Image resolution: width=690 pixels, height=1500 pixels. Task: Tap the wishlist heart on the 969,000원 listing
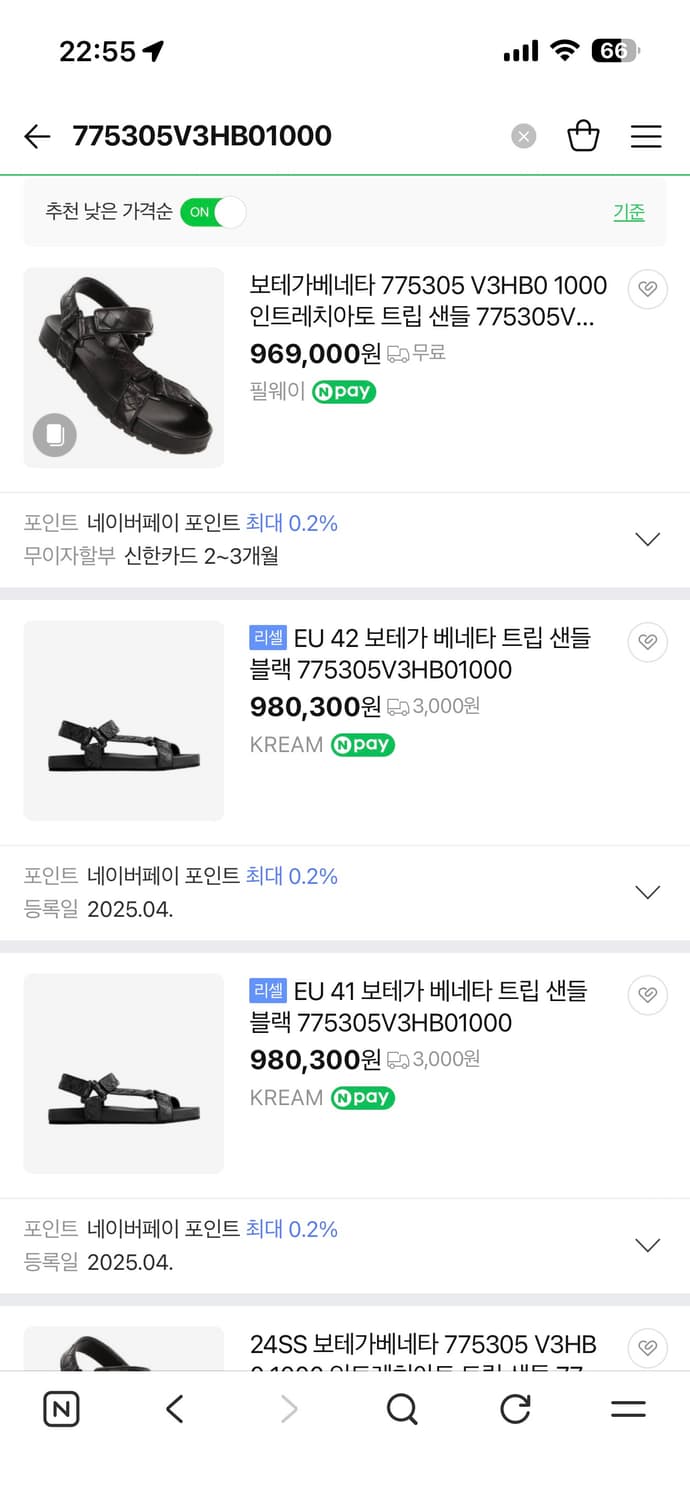pyautogui.click(x=647, y=289)
